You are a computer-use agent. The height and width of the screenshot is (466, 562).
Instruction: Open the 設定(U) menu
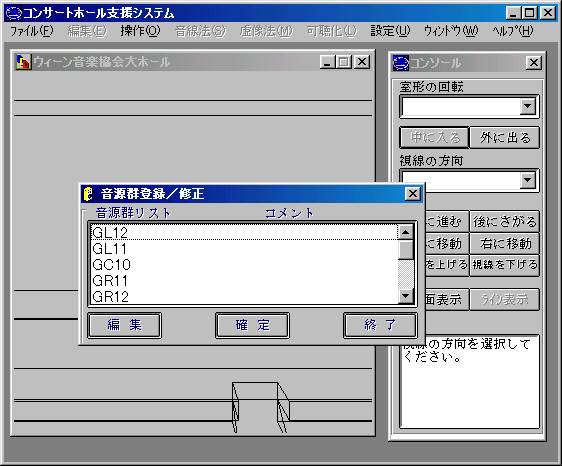pyautogui.click(x=390, y=31)
